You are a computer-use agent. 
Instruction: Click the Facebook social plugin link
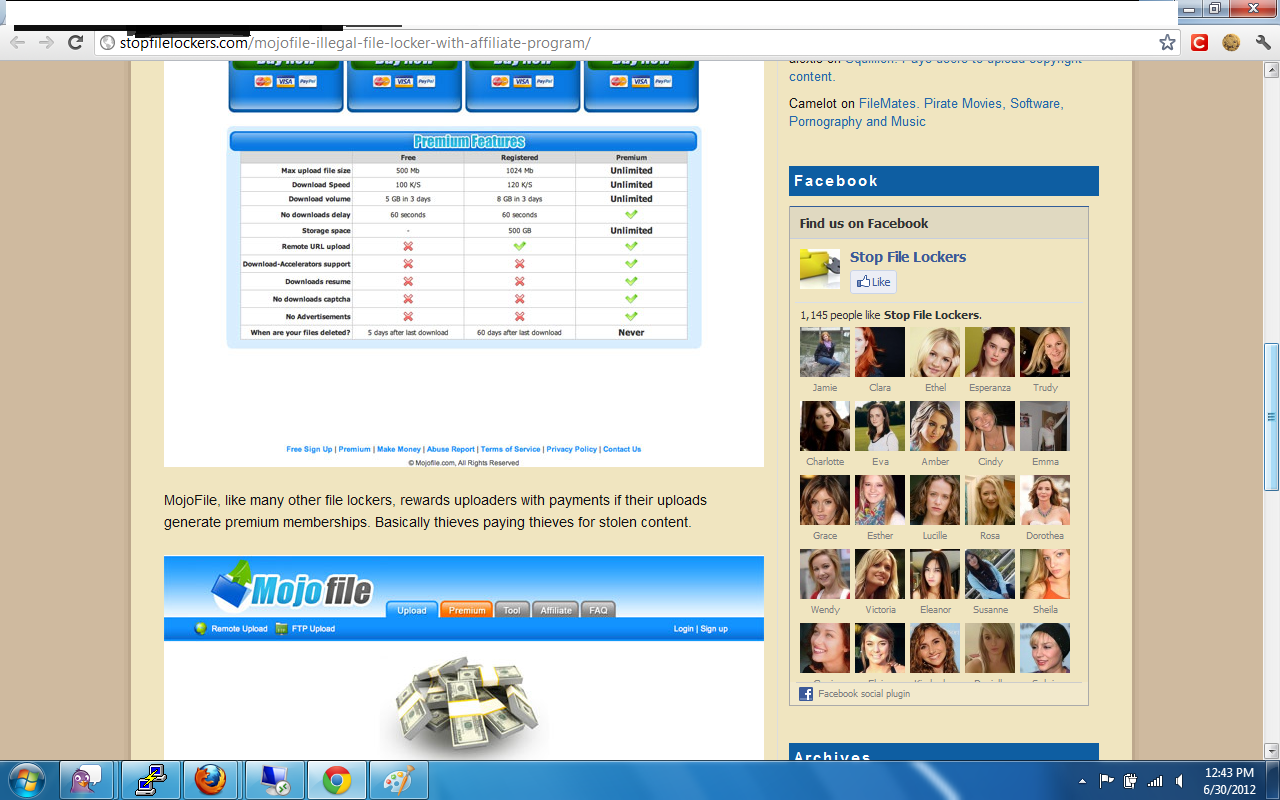pyautogui.click(x=863, y=693)
